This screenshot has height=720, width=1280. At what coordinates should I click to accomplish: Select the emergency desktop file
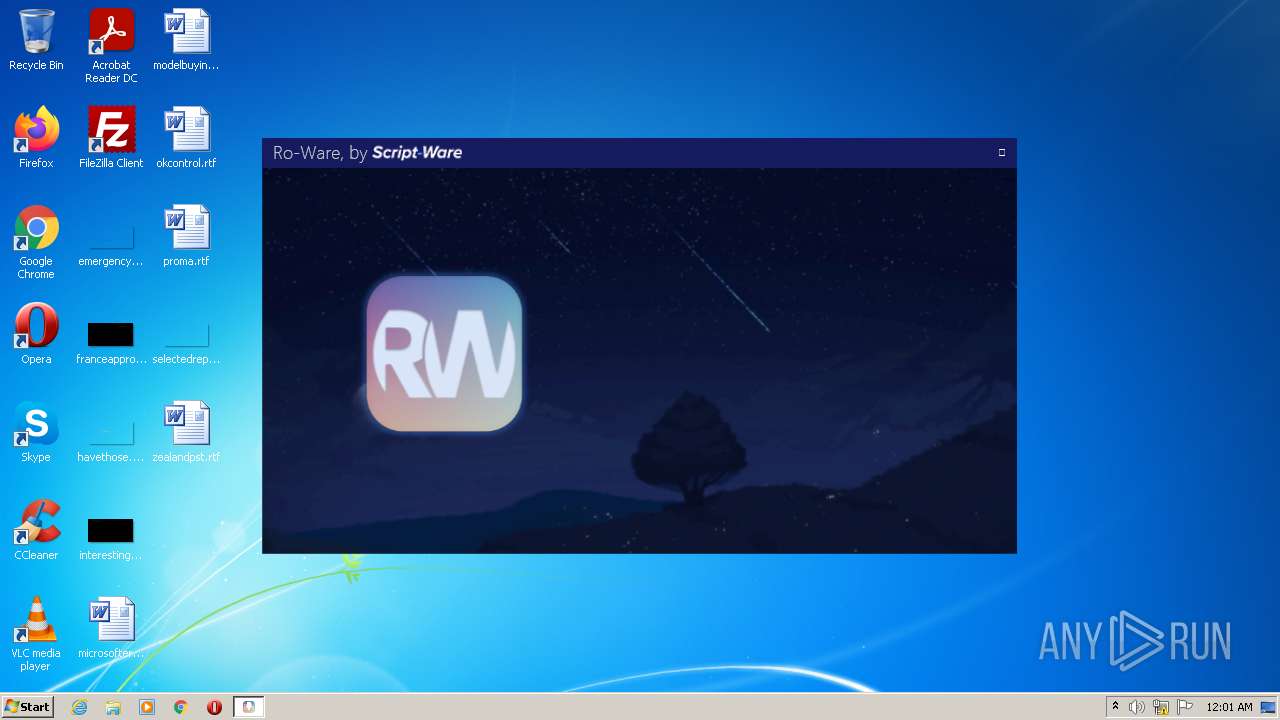click(x=111, y=245)
